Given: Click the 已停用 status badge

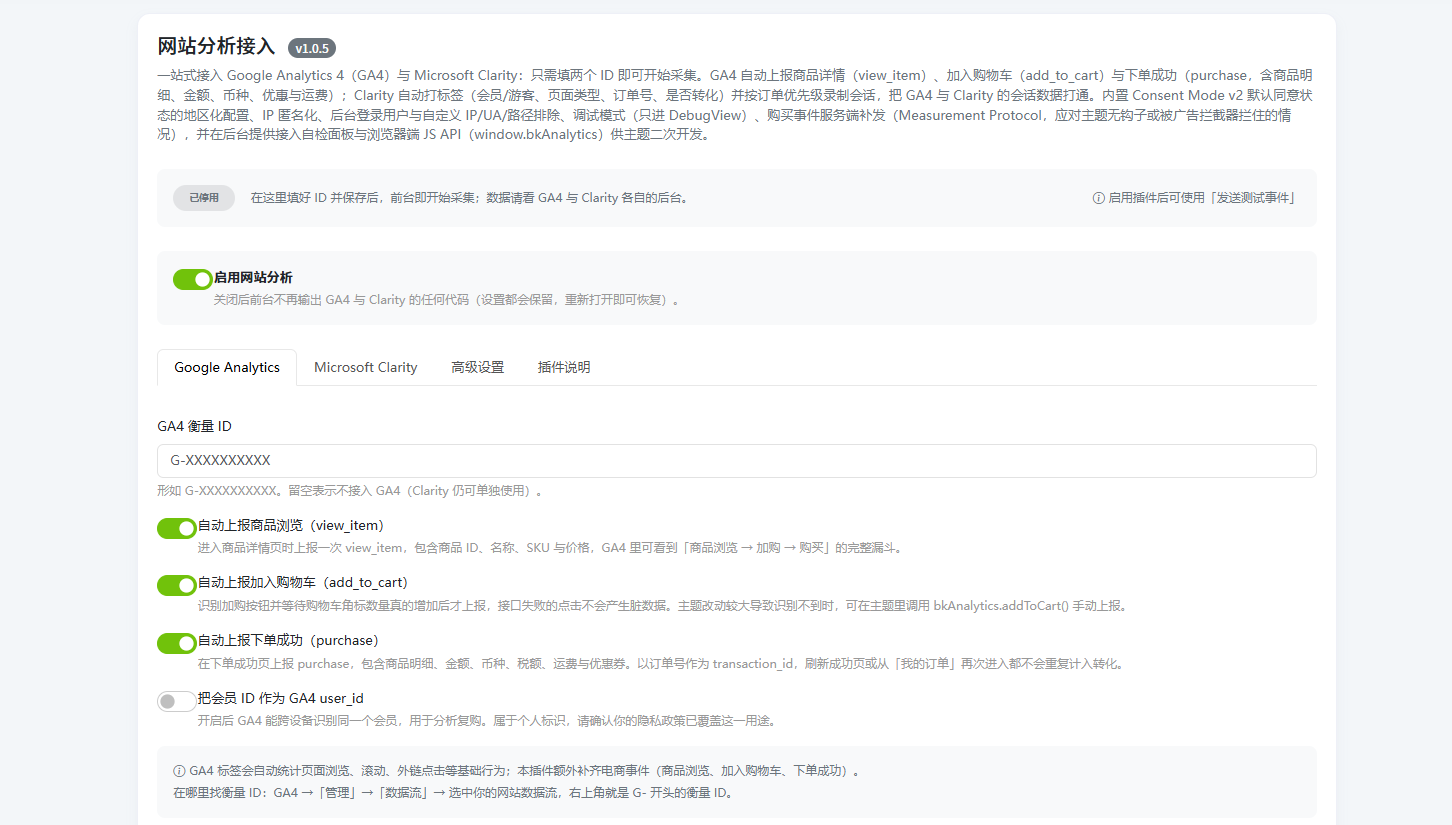Looking at the screenshot, I should [204, 198].
